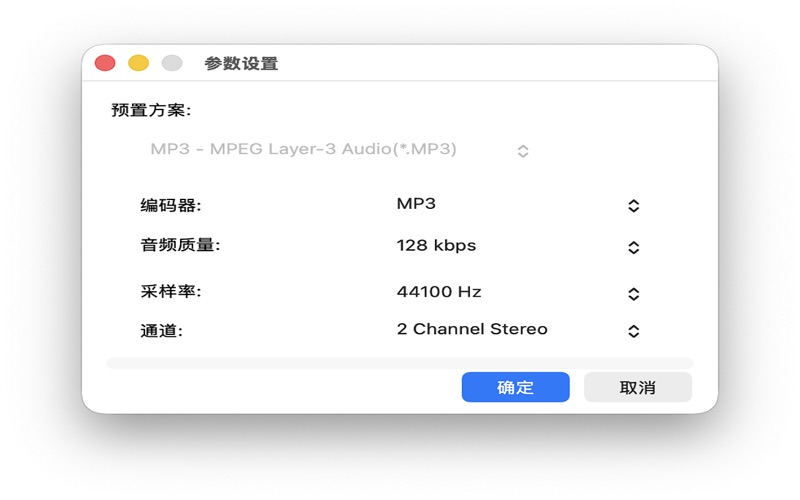
Task: Click the 采样率 label text
Action: 171,292
